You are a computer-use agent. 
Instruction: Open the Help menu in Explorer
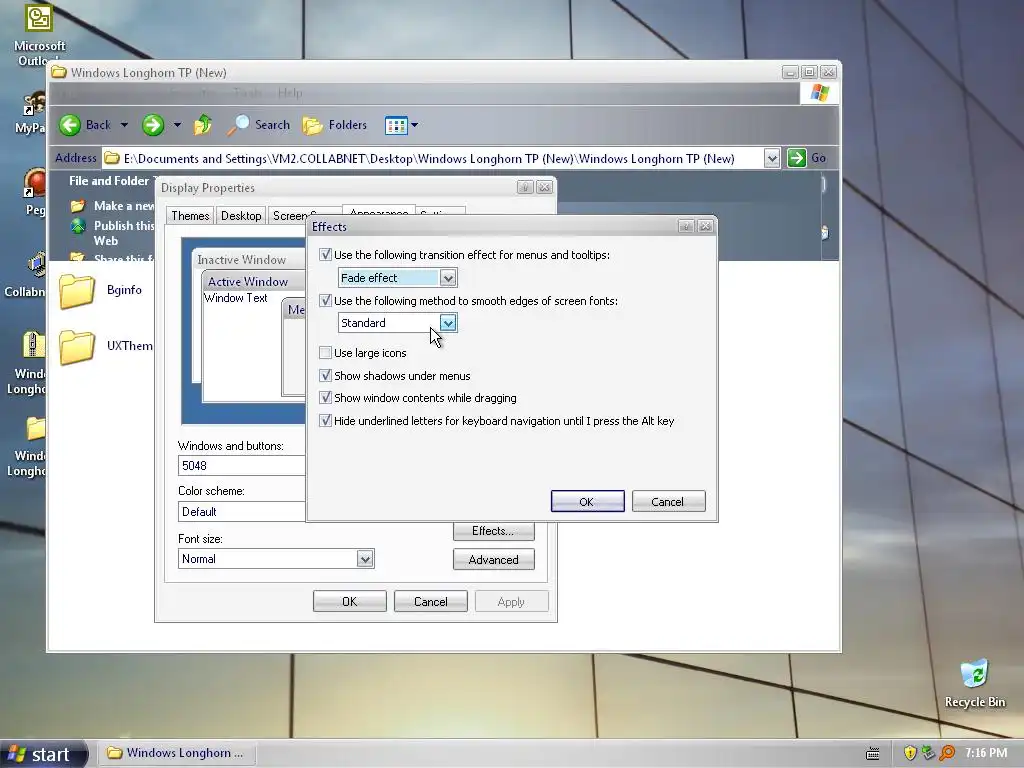pos(289,93)
